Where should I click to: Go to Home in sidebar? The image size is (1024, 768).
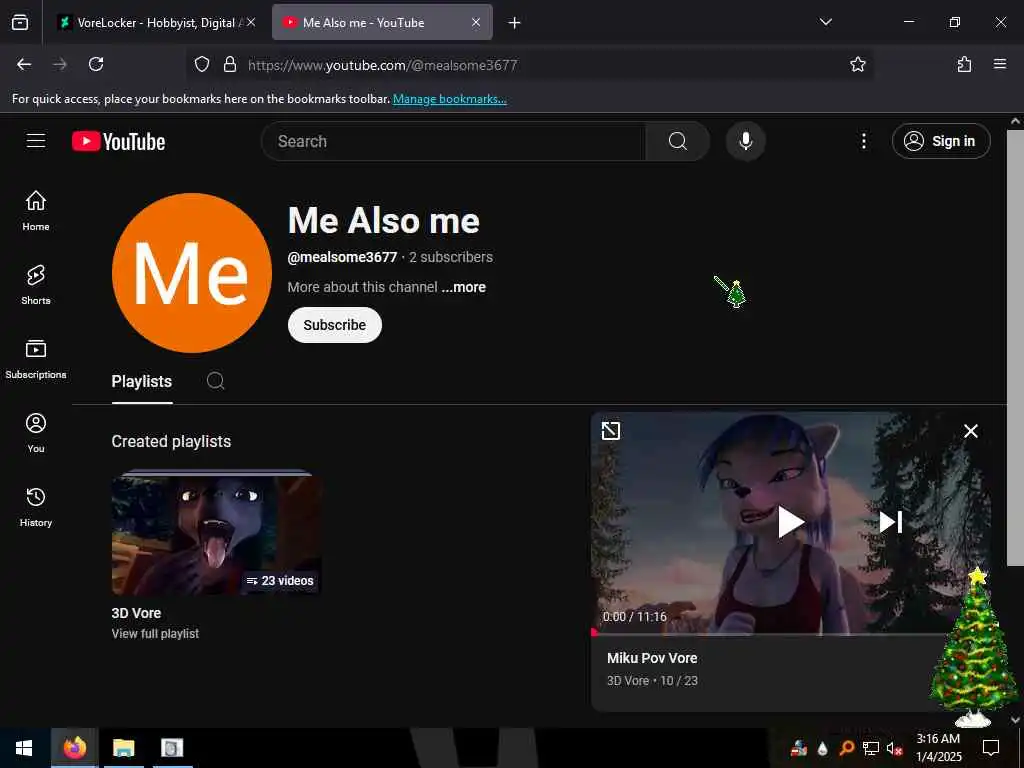point(36,210)
